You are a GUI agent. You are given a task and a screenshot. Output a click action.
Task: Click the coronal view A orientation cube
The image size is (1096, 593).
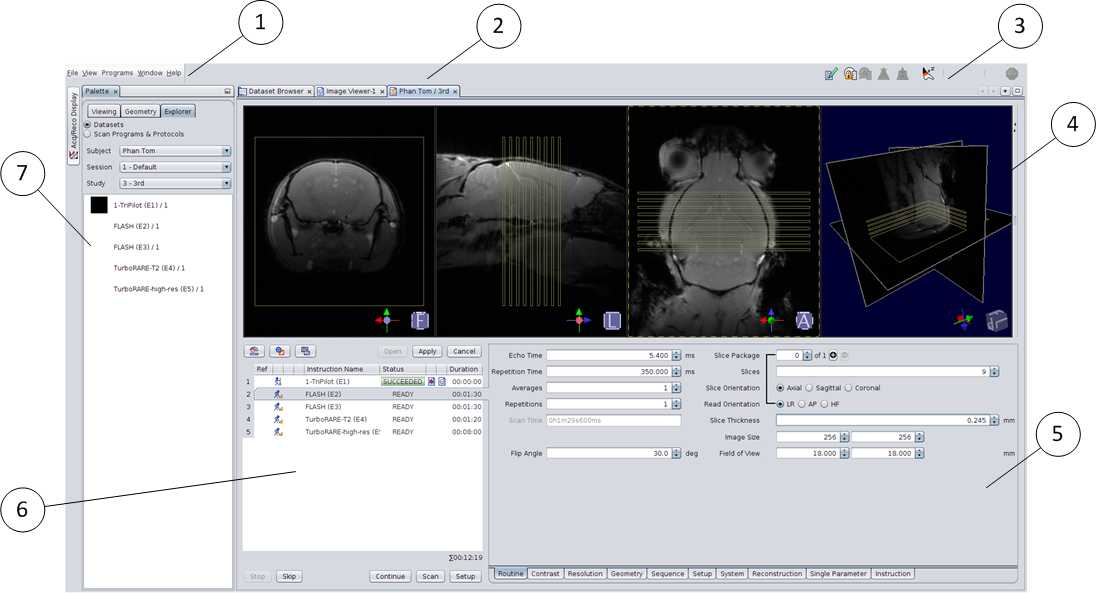pyautogui.click(x=804, y=320)
